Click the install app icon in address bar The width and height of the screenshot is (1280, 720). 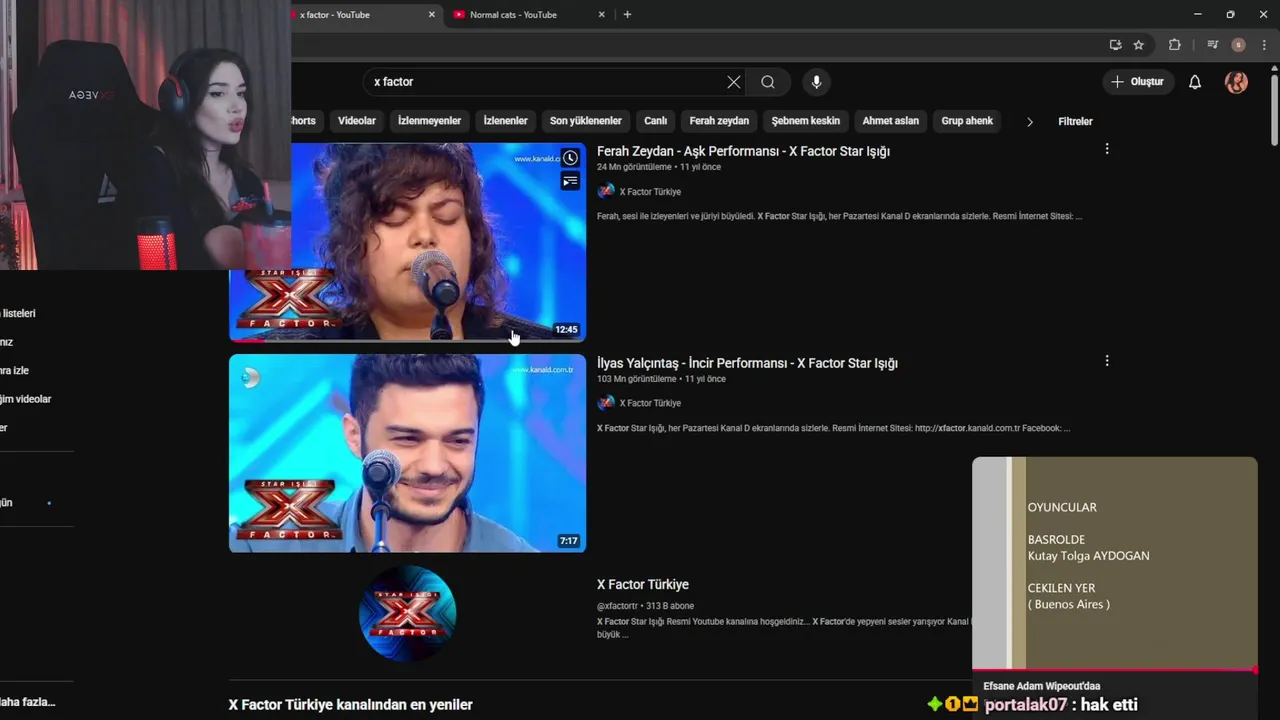point(1115,45)
